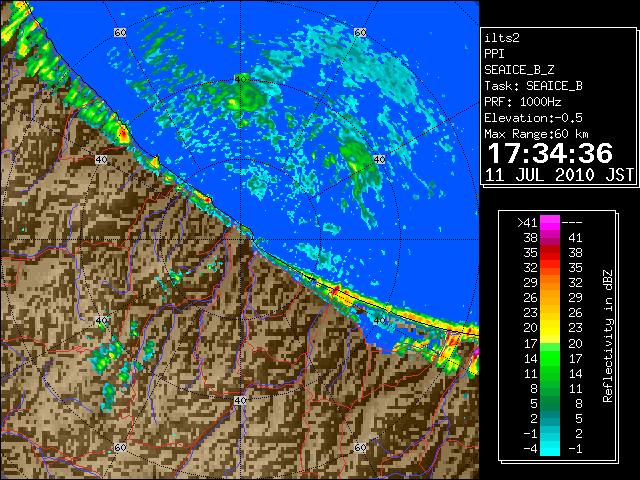Click the 'Task: SEAICE_B' line
Image resolution: width=640 pixels, height=480 pixels.
click(x=533, y=86)
